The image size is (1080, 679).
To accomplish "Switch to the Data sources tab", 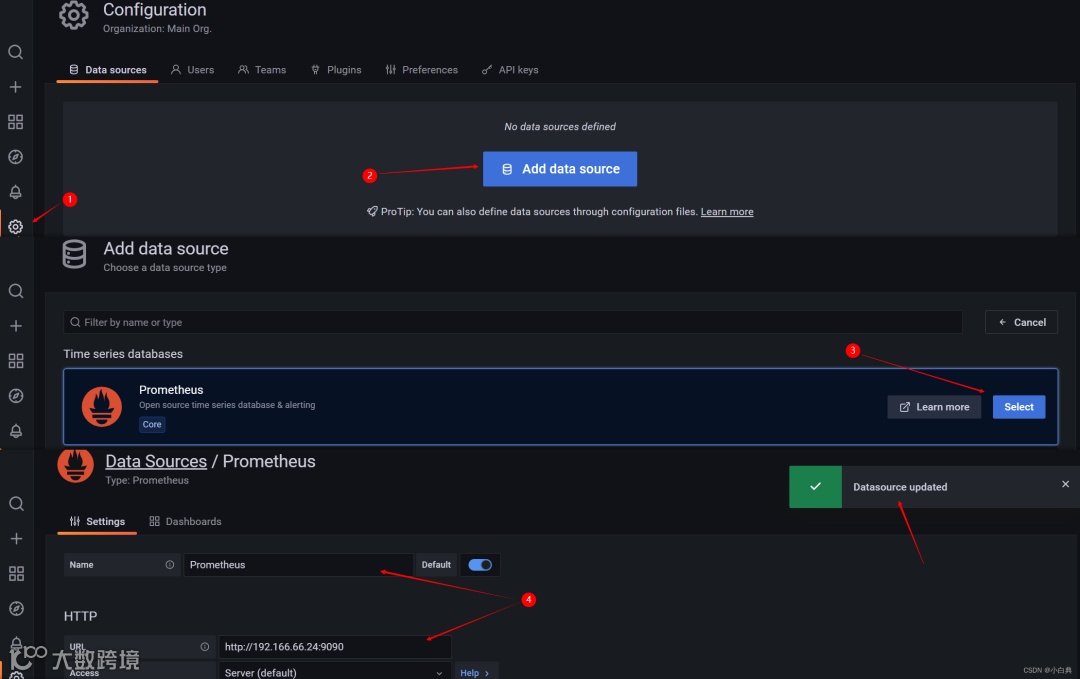I will (x=107, y=70).
